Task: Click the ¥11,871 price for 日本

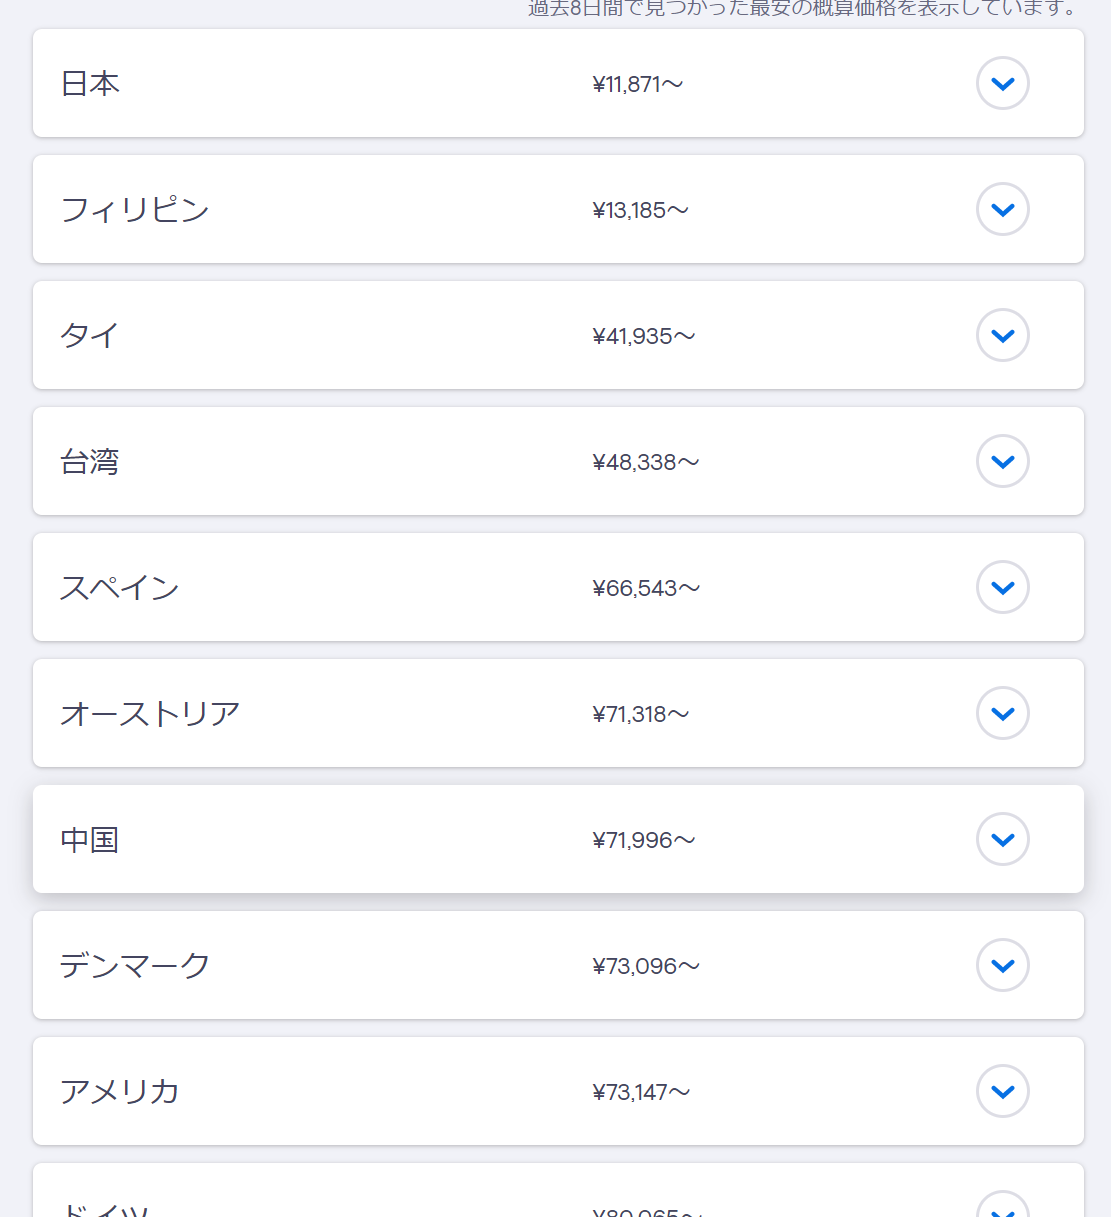Action: [637, 84]
